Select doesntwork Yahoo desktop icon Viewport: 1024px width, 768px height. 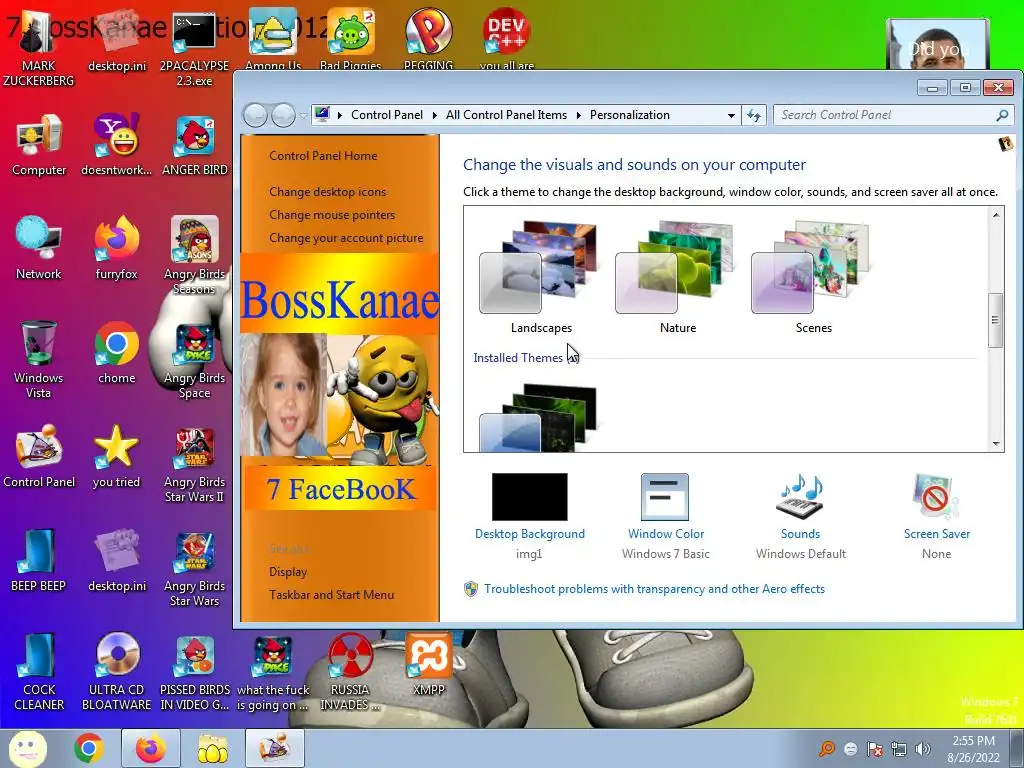tap(116, 145)
